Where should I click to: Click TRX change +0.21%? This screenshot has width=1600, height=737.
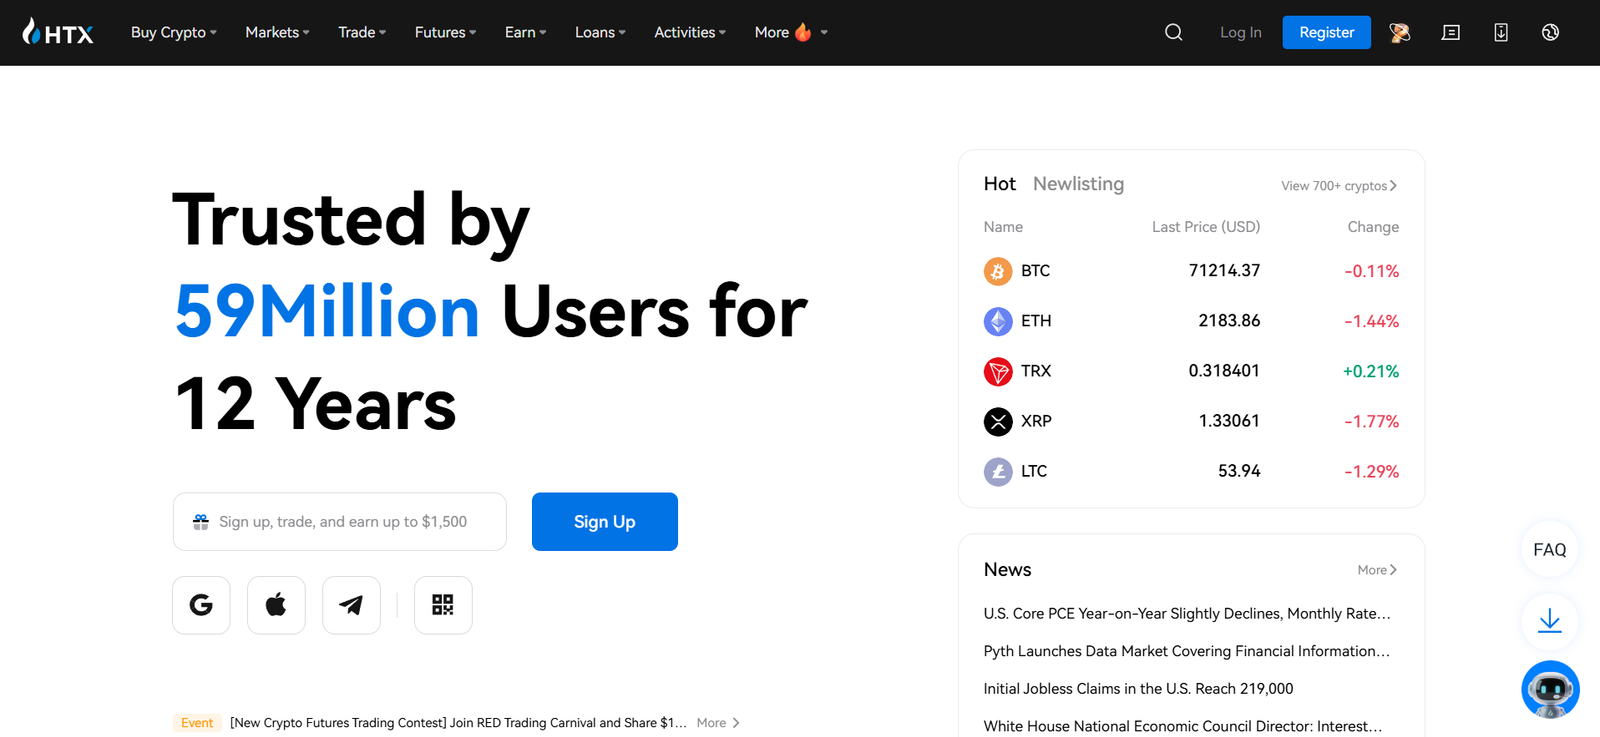(x=1370, y=371)
